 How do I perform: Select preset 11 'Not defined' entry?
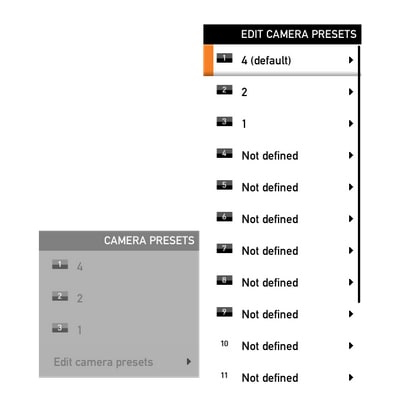282,378
